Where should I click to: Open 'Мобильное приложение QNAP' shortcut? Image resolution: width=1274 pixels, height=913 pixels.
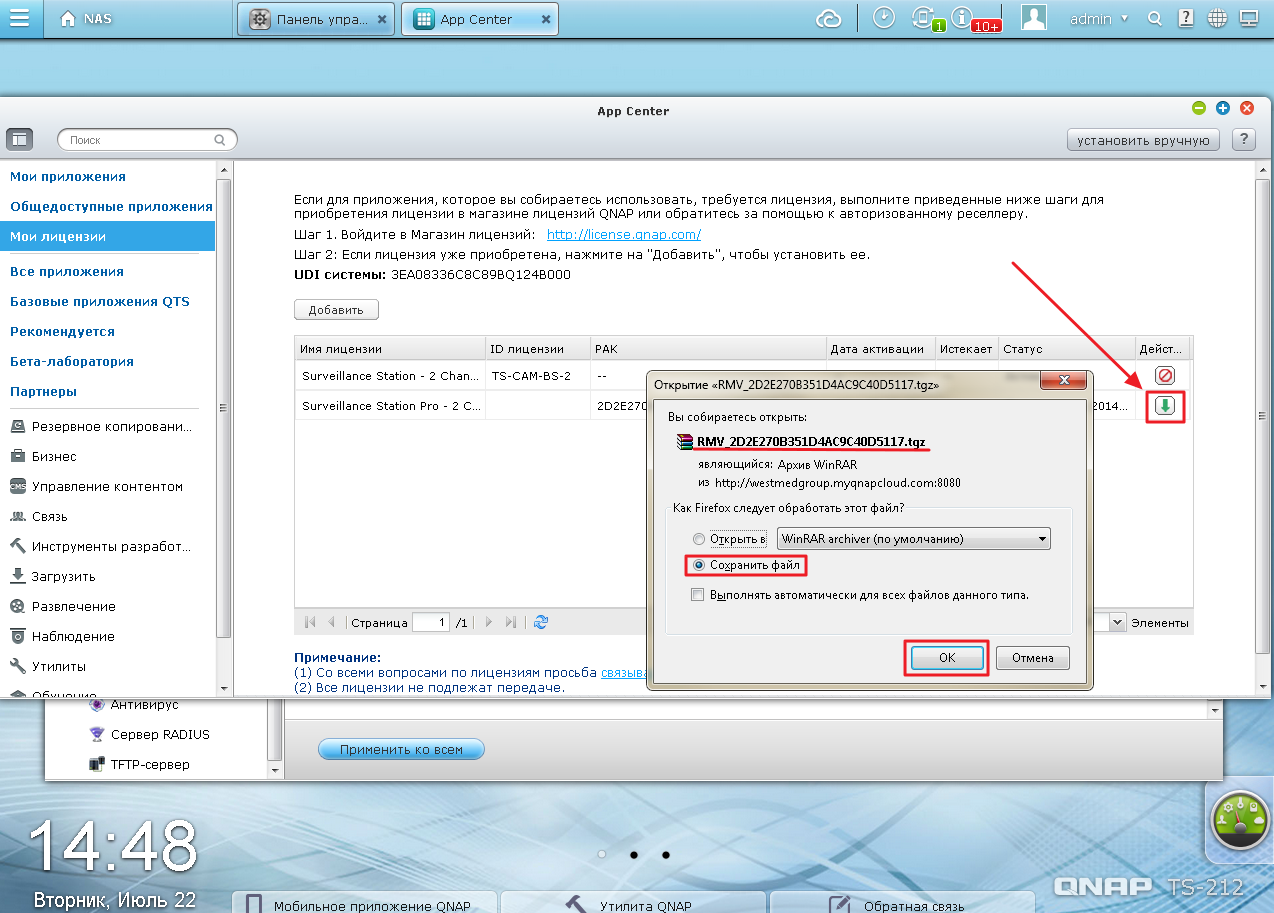365,902
